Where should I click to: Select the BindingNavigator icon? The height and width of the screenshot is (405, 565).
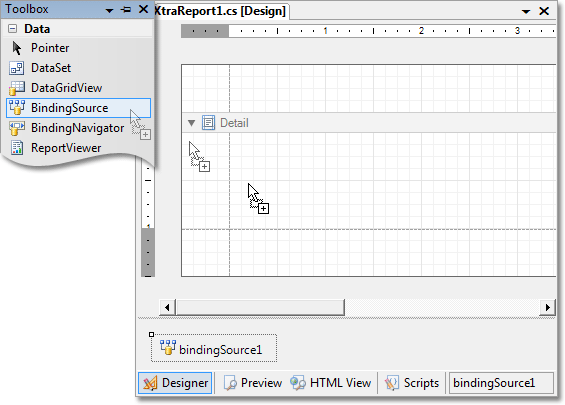(17, 128)
